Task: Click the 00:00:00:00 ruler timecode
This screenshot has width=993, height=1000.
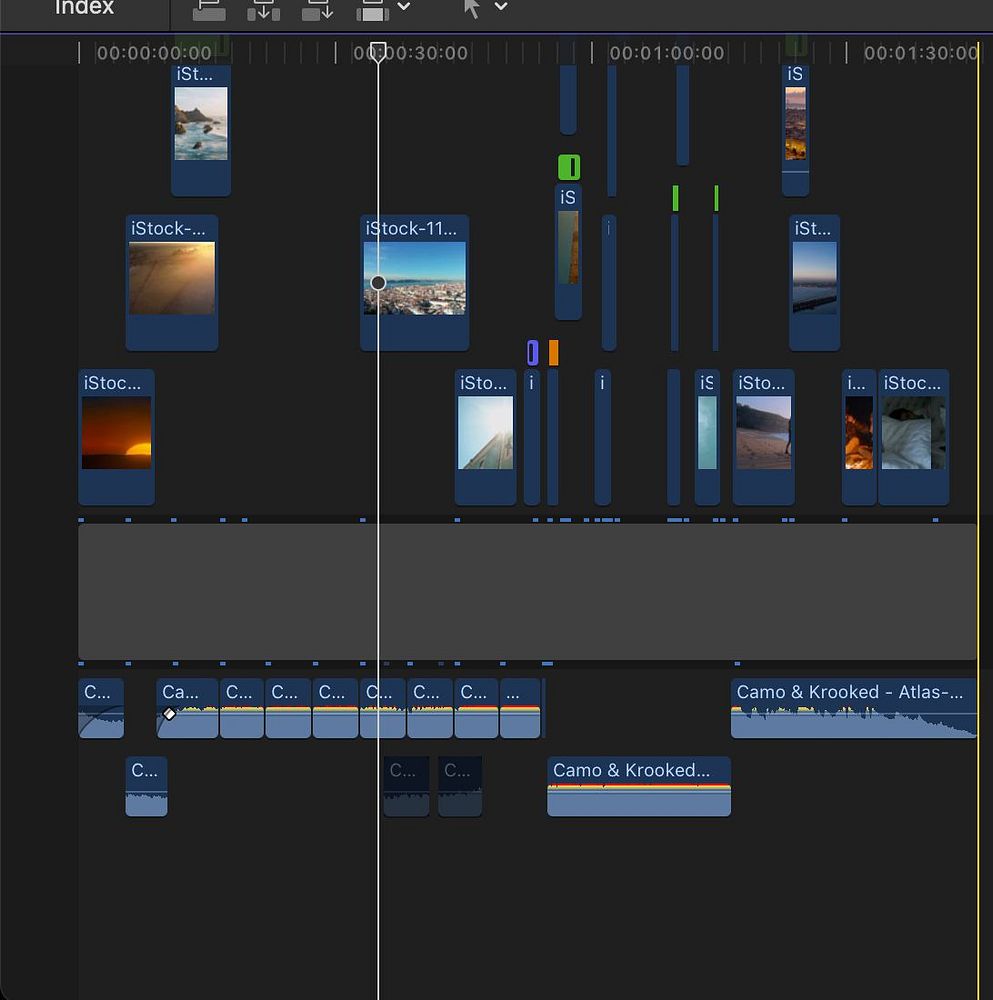Action: (154, 53)
